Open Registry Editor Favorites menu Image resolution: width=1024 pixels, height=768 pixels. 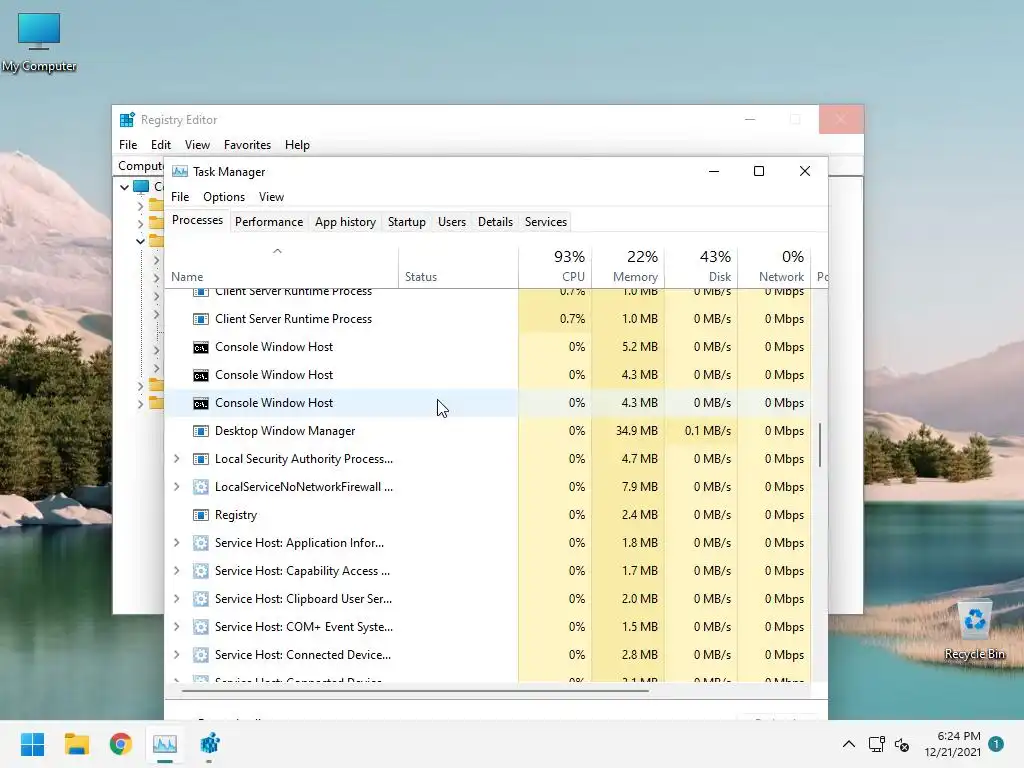tap(248, 145)
